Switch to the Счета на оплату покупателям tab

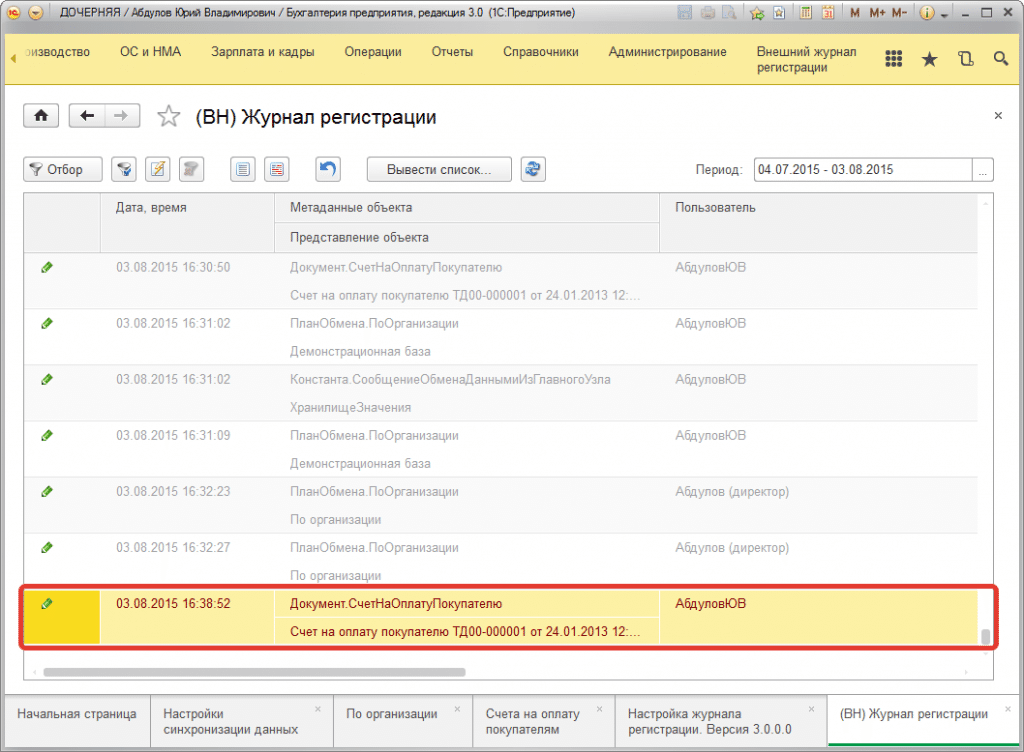[532, 720]
